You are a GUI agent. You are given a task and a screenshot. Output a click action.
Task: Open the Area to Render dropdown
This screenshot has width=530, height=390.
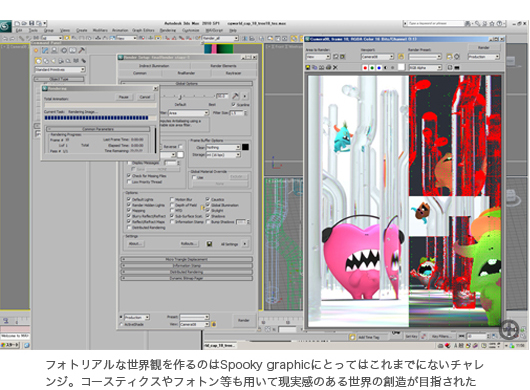tap(318, 57)
